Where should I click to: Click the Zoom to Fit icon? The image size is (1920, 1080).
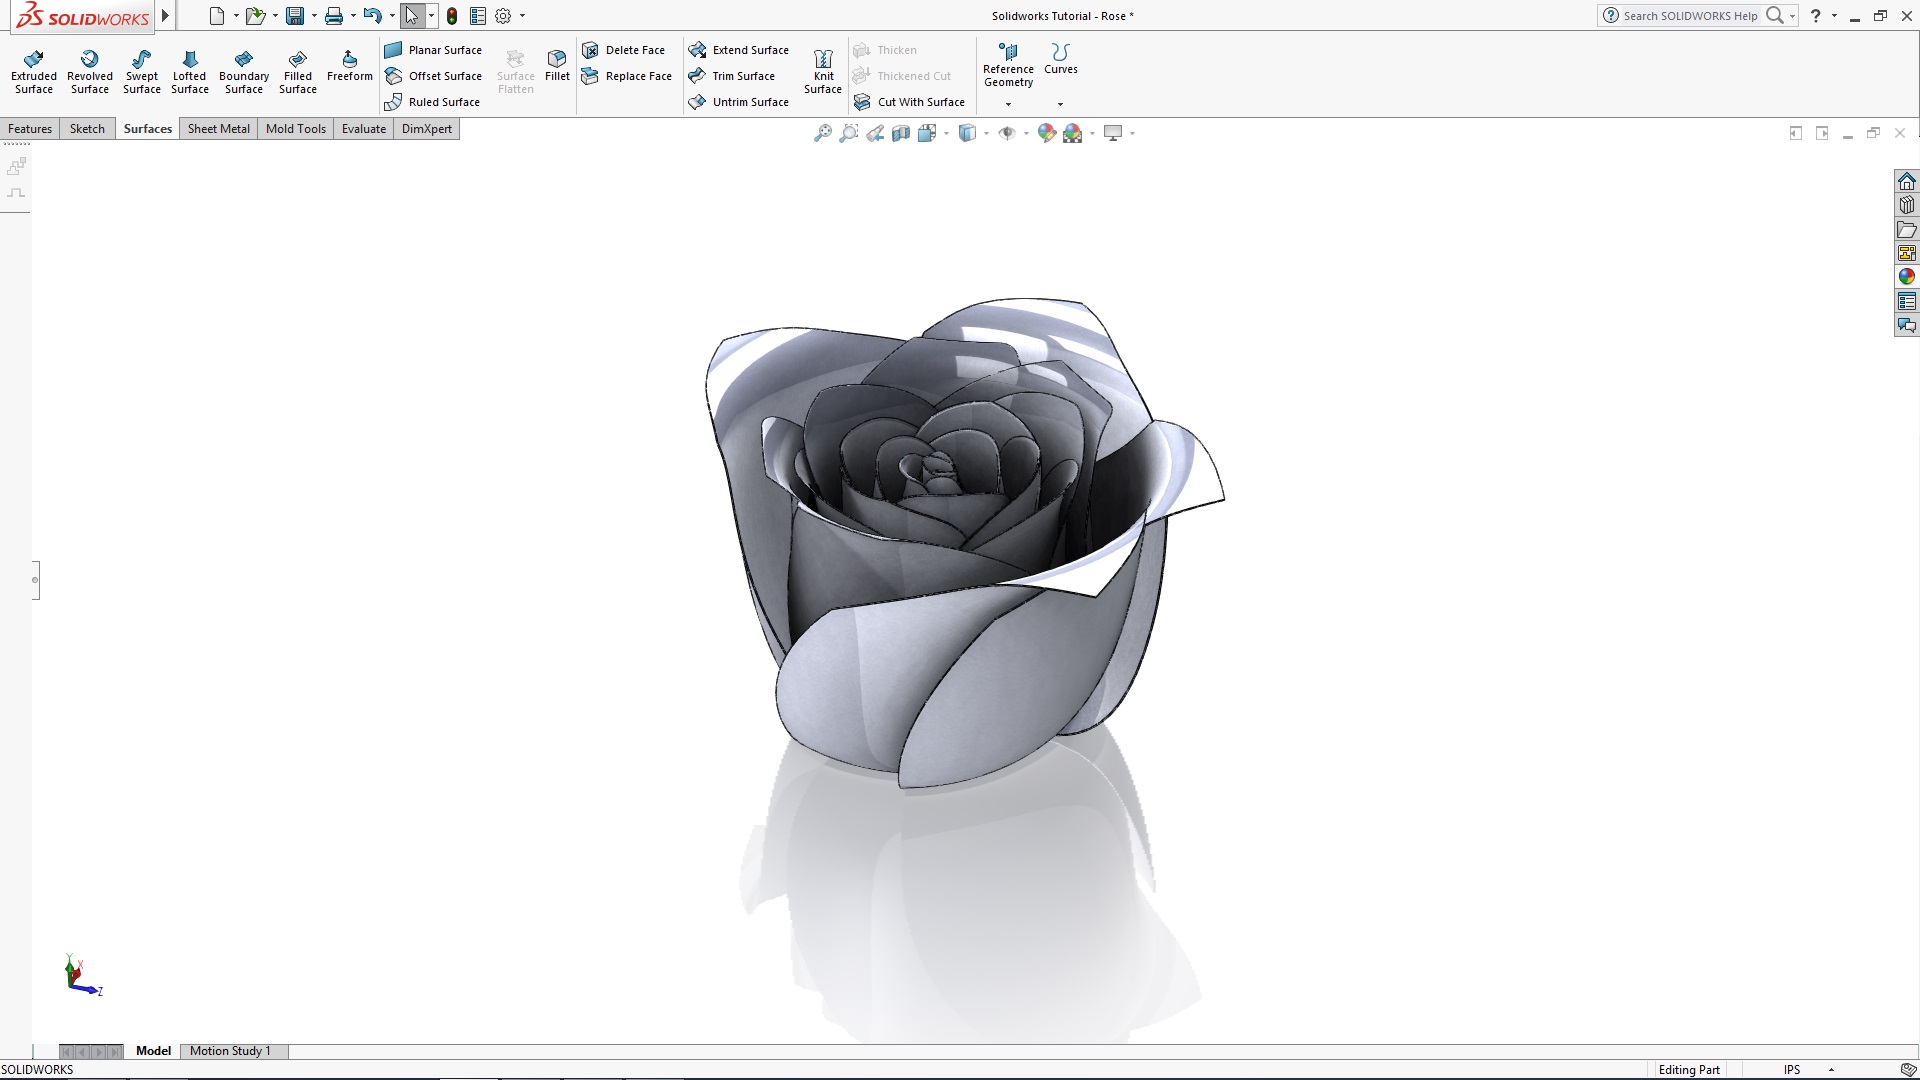click(x=824, y=132)
